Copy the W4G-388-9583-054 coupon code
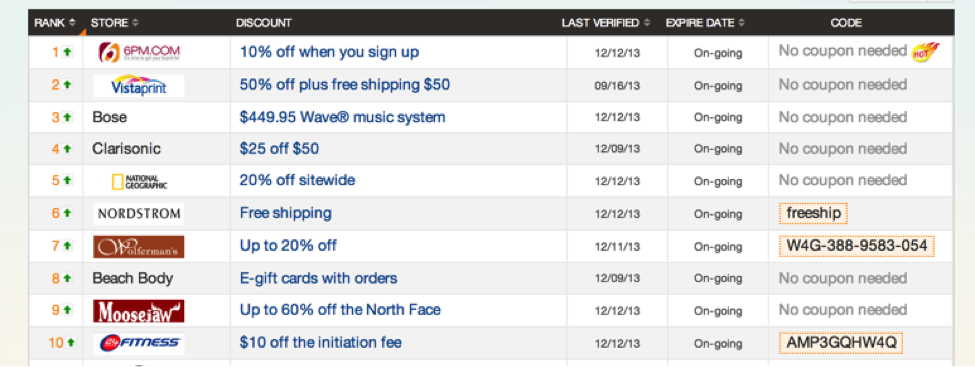The height and width of the screenshot is (367, 975). click(856, 246)
